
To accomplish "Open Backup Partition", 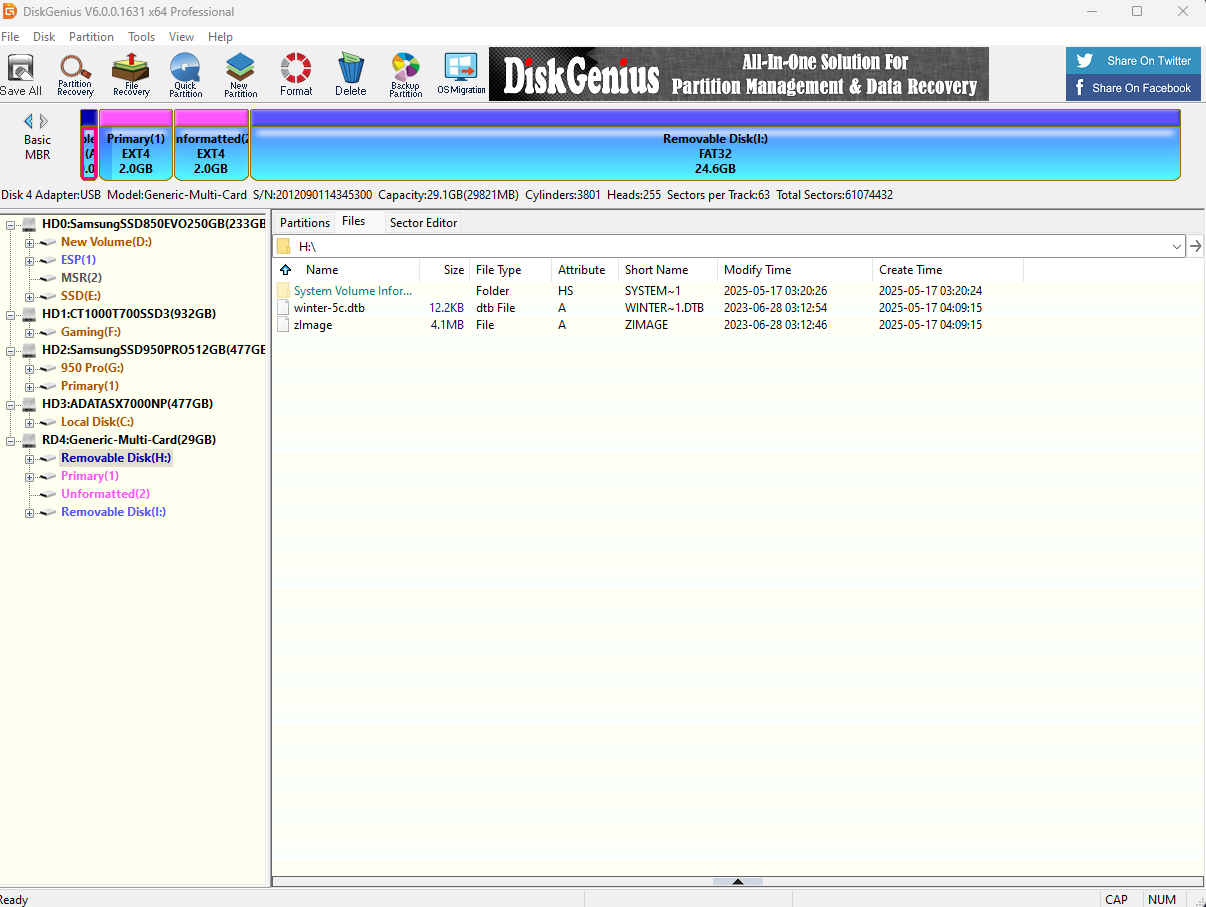I will pyautogui.click(x=405, y=73).
